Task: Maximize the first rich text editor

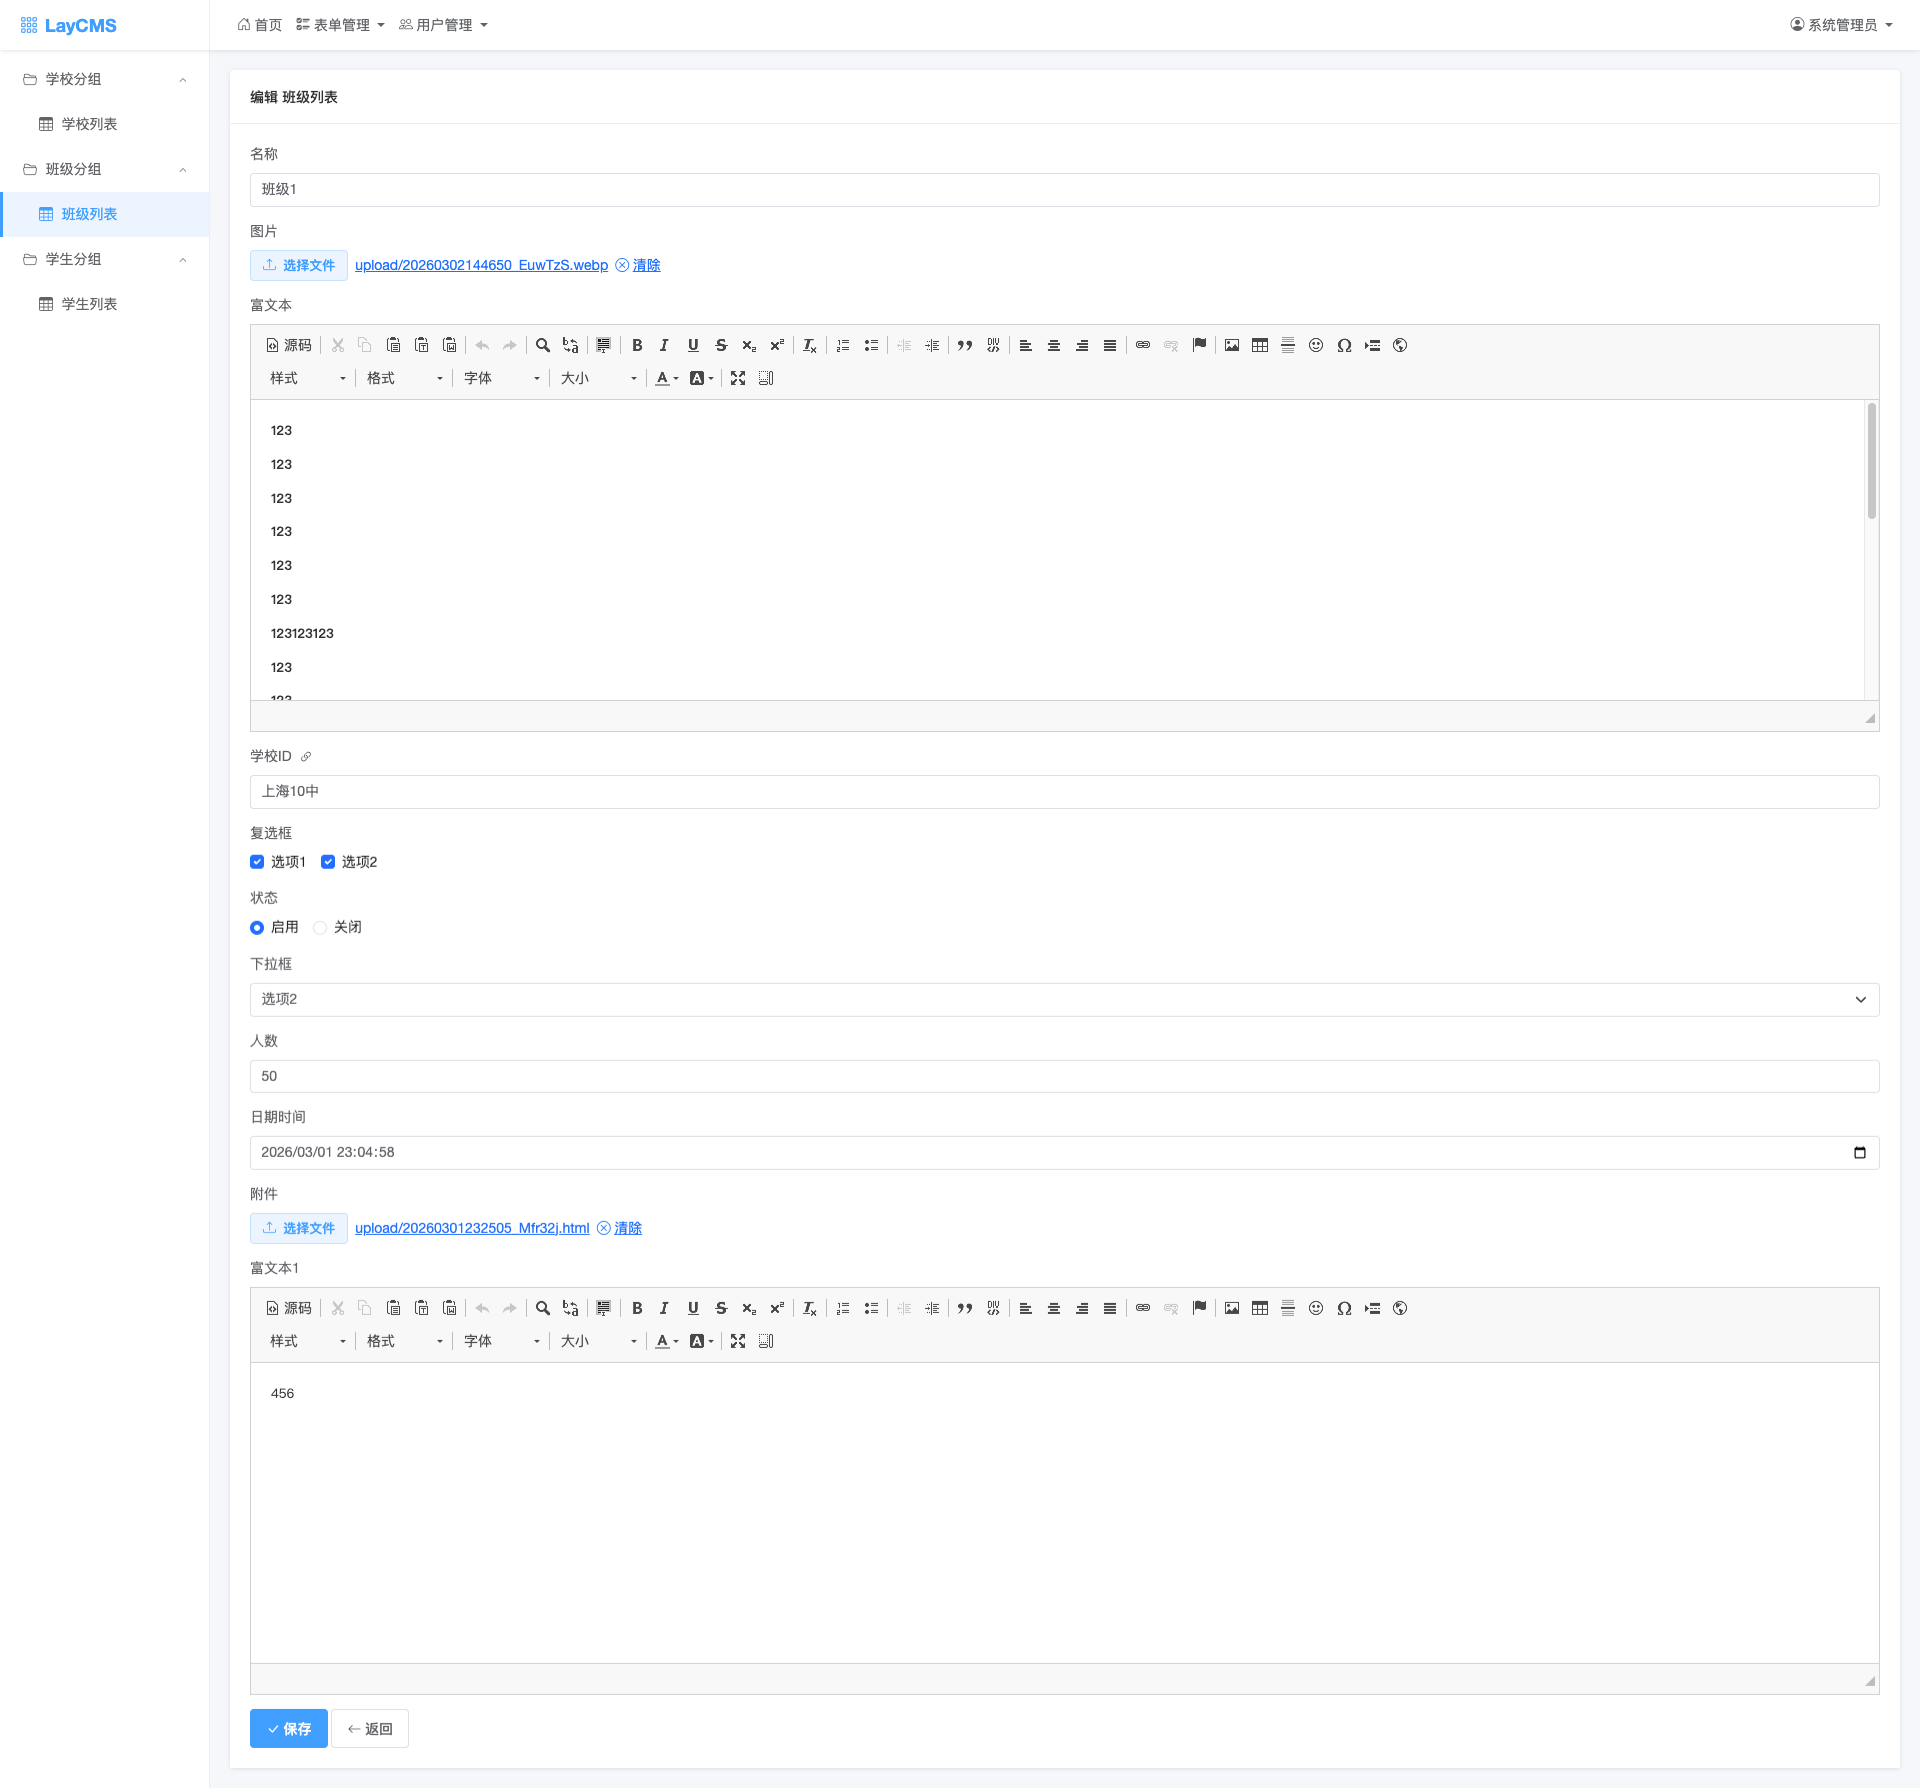Action: pos(738,378)
